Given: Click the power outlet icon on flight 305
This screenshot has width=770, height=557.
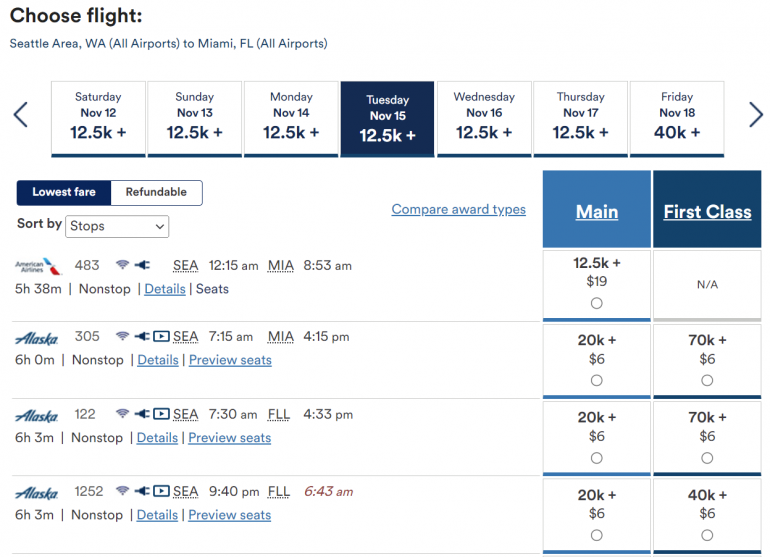Looking at the screenshot, I should point(141,337).
